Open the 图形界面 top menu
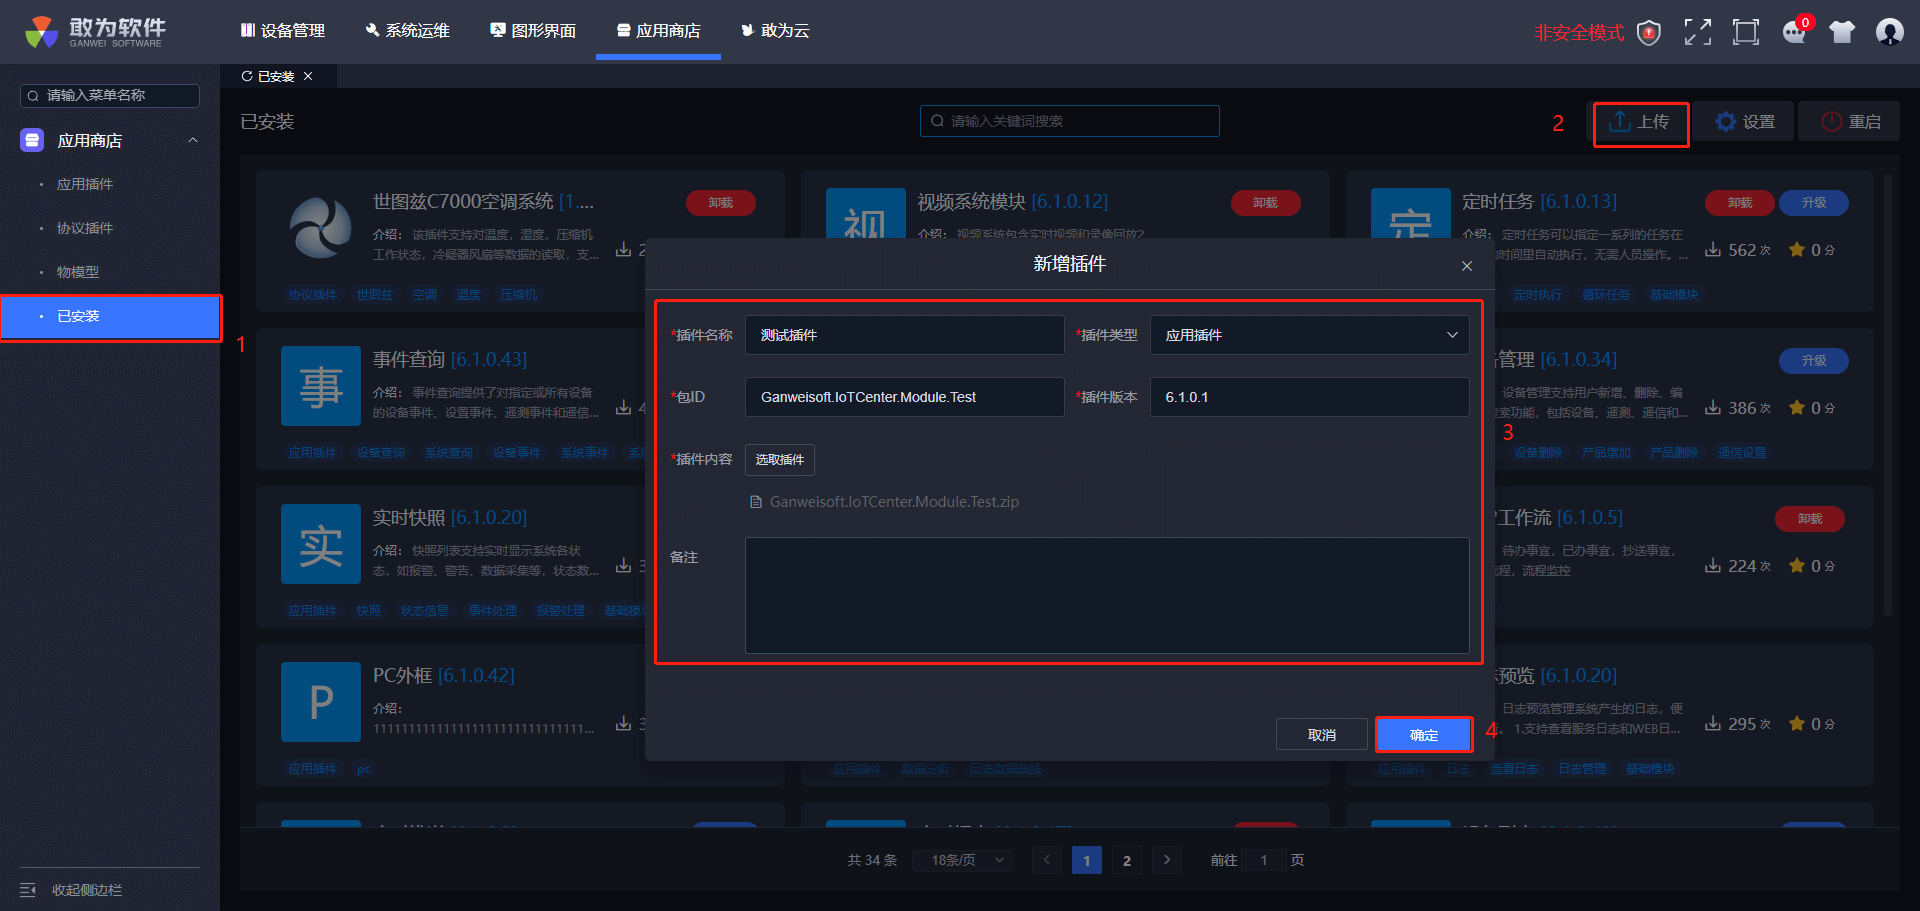The height and width of the screenshot is (911, 1920). click(533, 31)
